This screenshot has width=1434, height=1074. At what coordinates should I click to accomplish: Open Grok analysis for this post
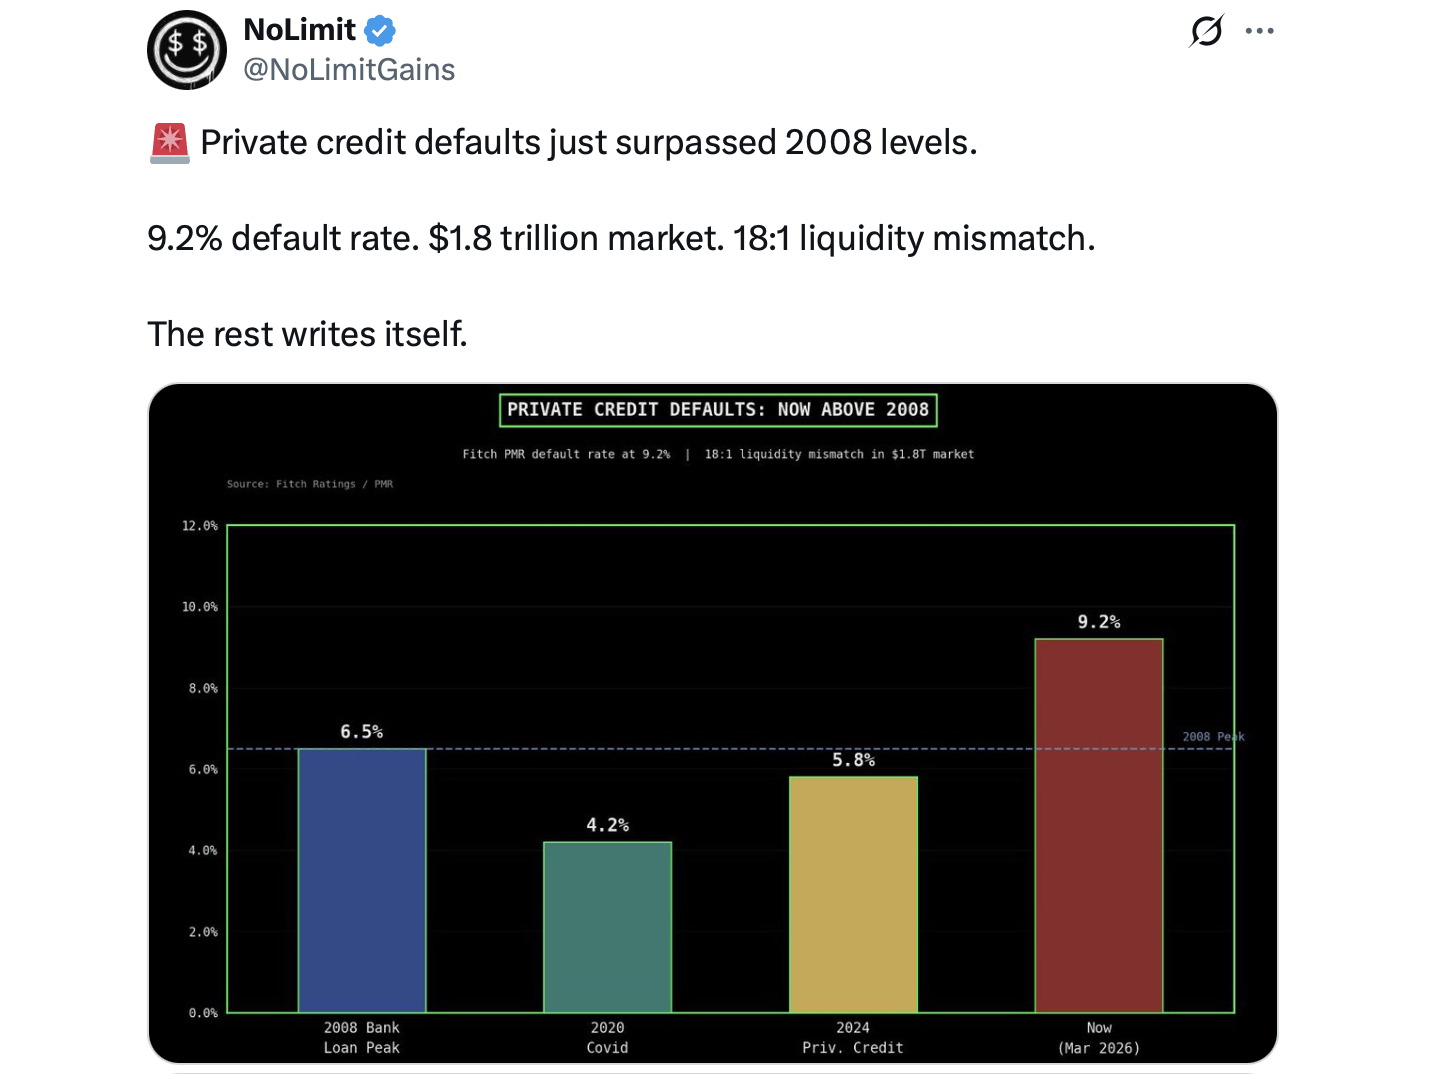pos(1206,31)
